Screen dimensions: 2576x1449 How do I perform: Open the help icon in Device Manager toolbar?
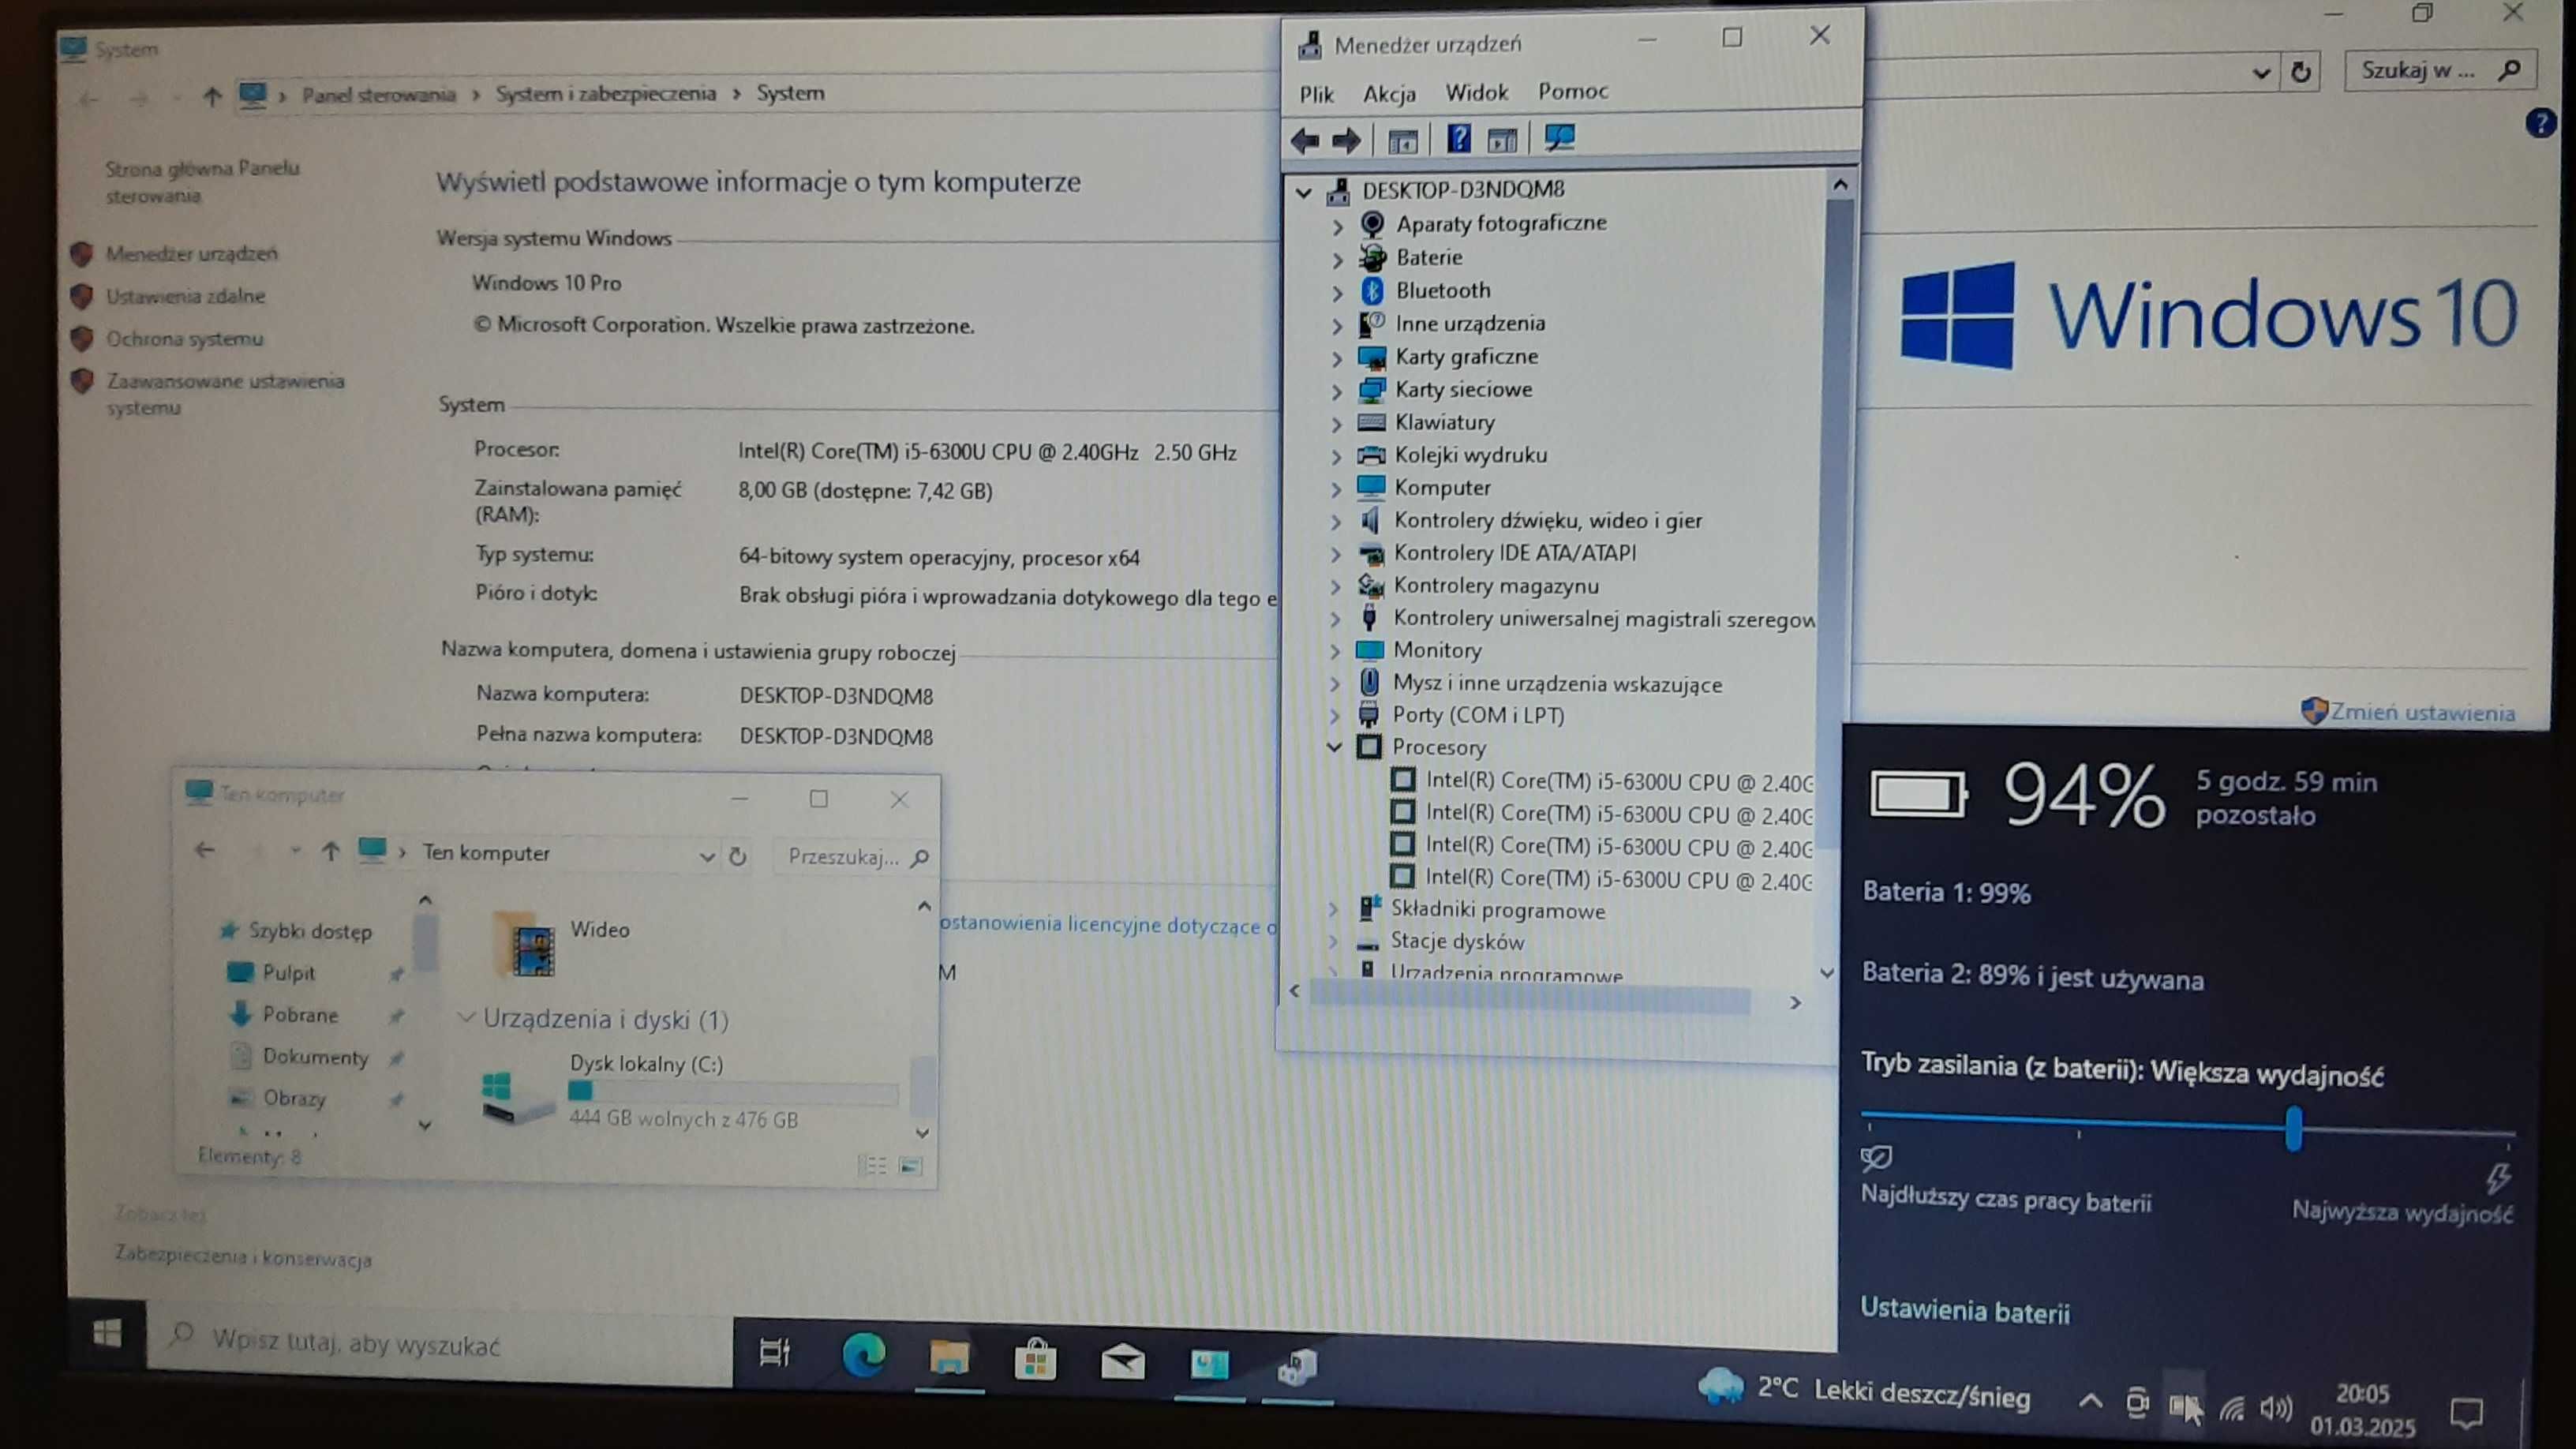click(1458, 139)
